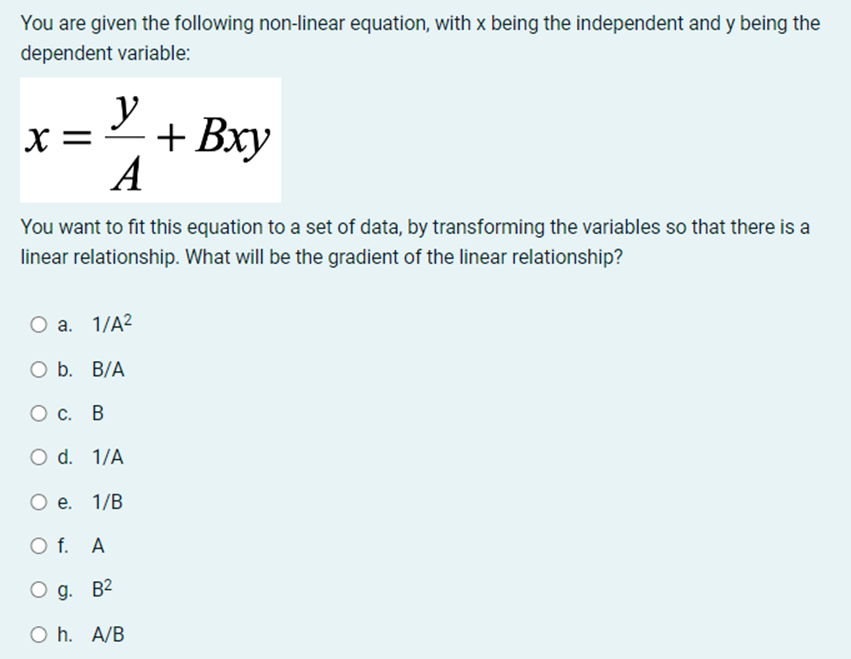Click the text mentioning non-linear equation
The image size is (851, 659).
click(420, 22)
